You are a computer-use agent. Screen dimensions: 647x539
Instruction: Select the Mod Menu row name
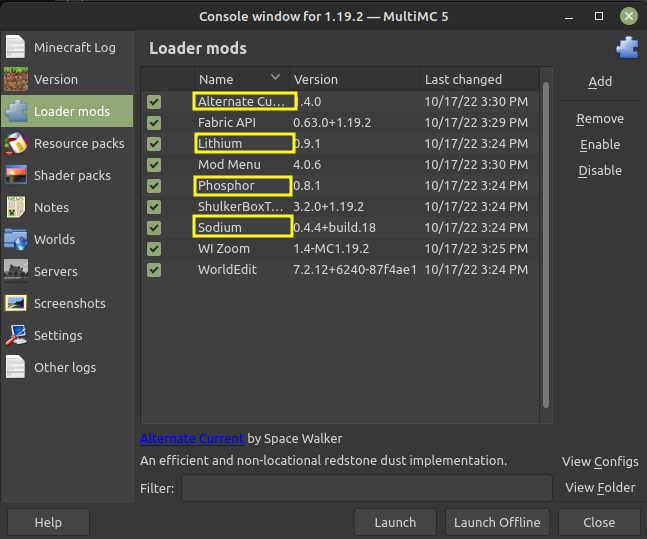click(229, 165)
